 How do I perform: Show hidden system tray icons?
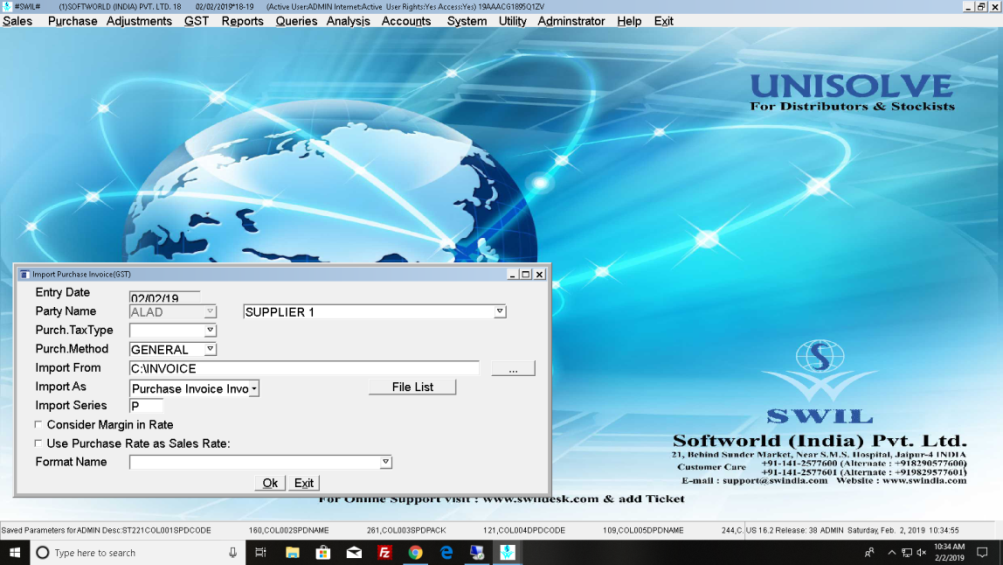[892, 553]
